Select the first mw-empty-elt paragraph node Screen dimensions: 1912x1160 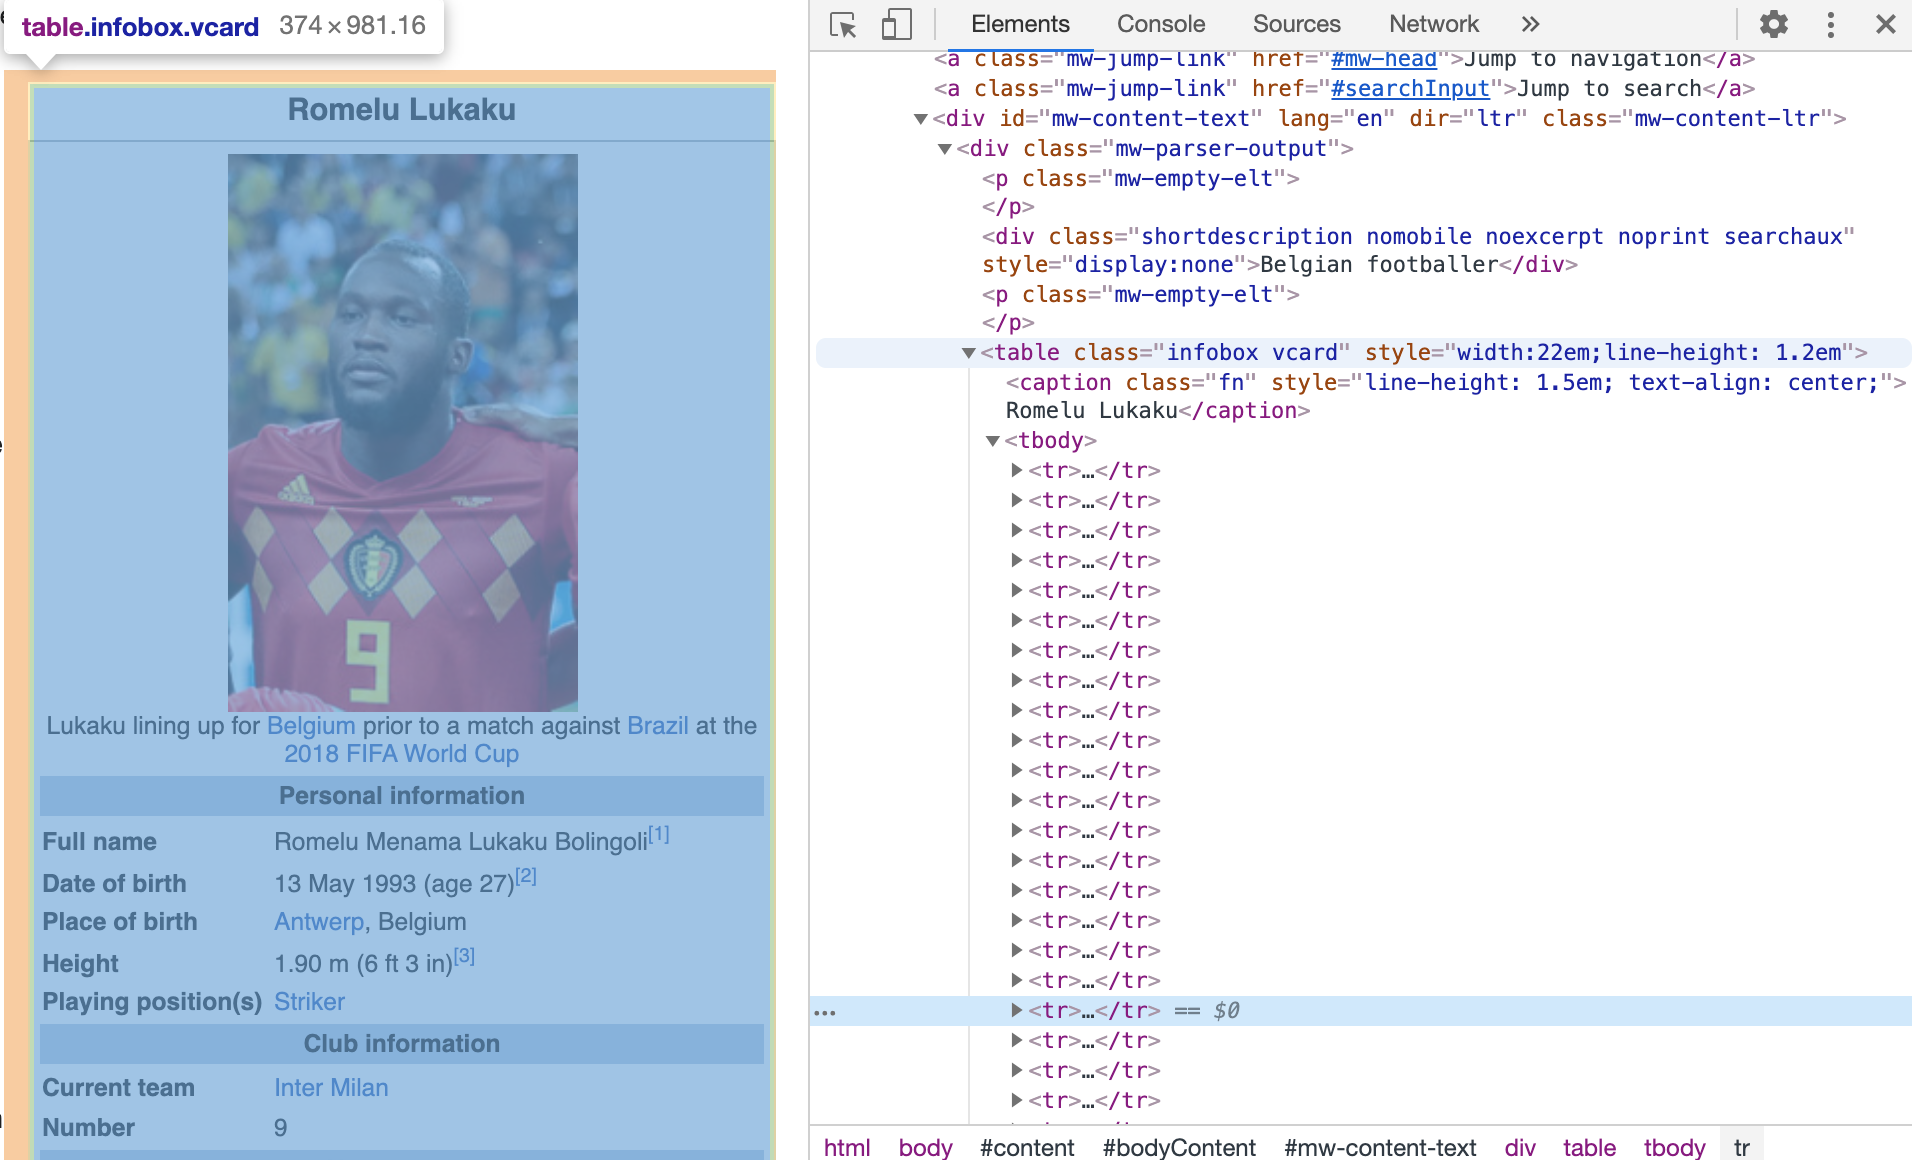pos(1140,179)
